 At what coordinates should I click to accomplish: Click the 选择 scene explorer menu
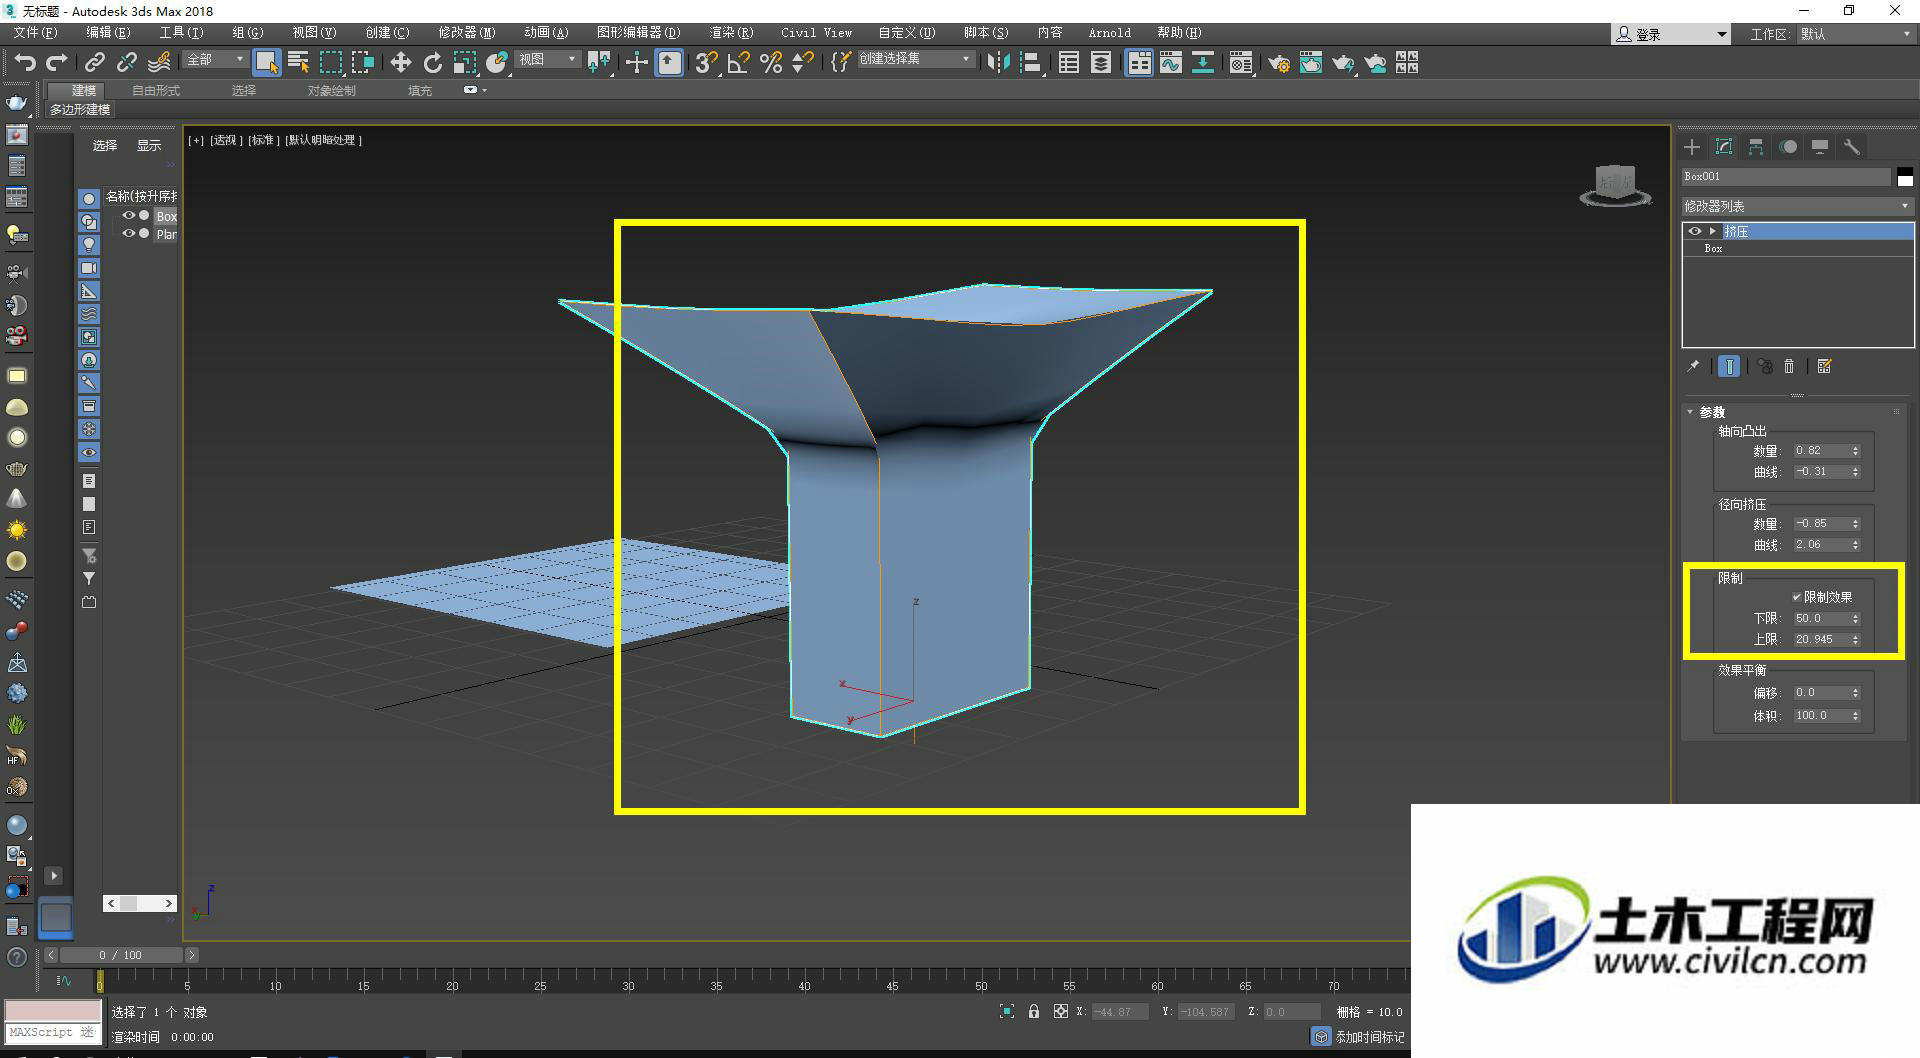point(105,146)
